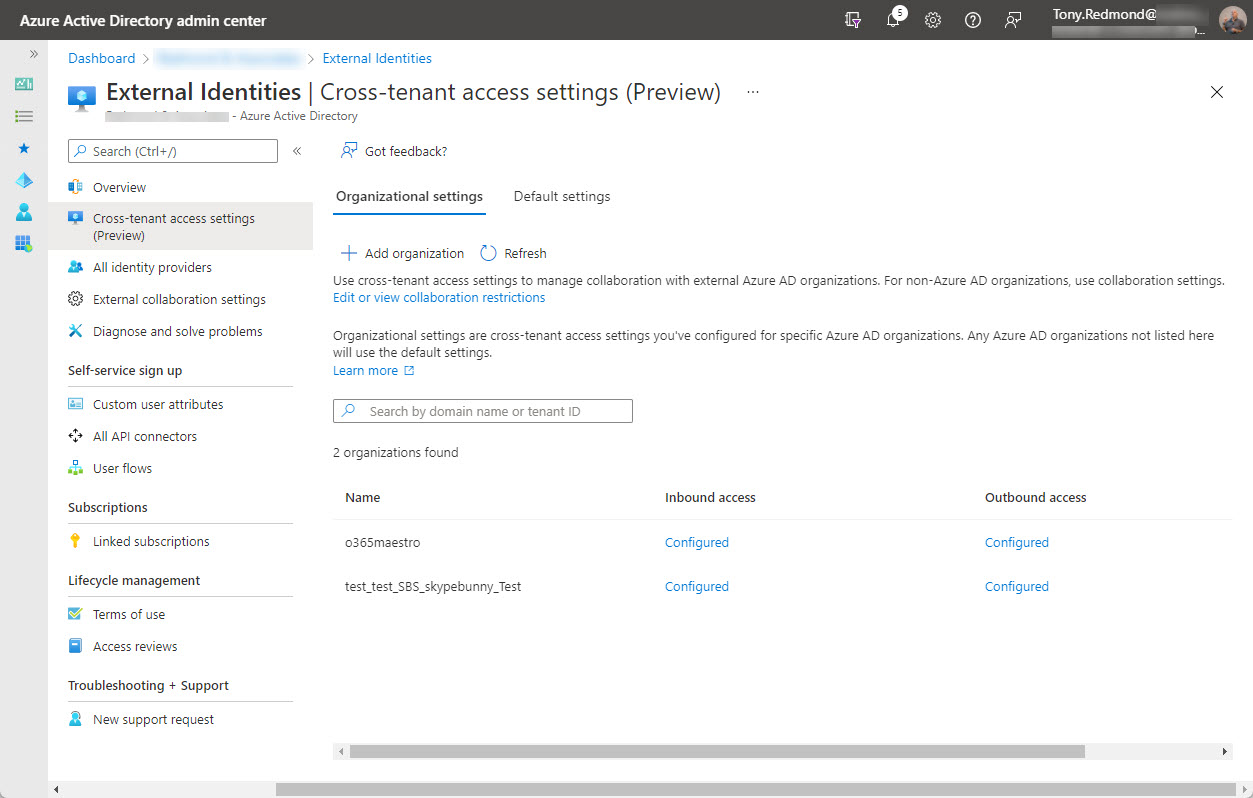Open o365maestro Outbound access Configured link
1253x798 pixels.
(1017, 543)
